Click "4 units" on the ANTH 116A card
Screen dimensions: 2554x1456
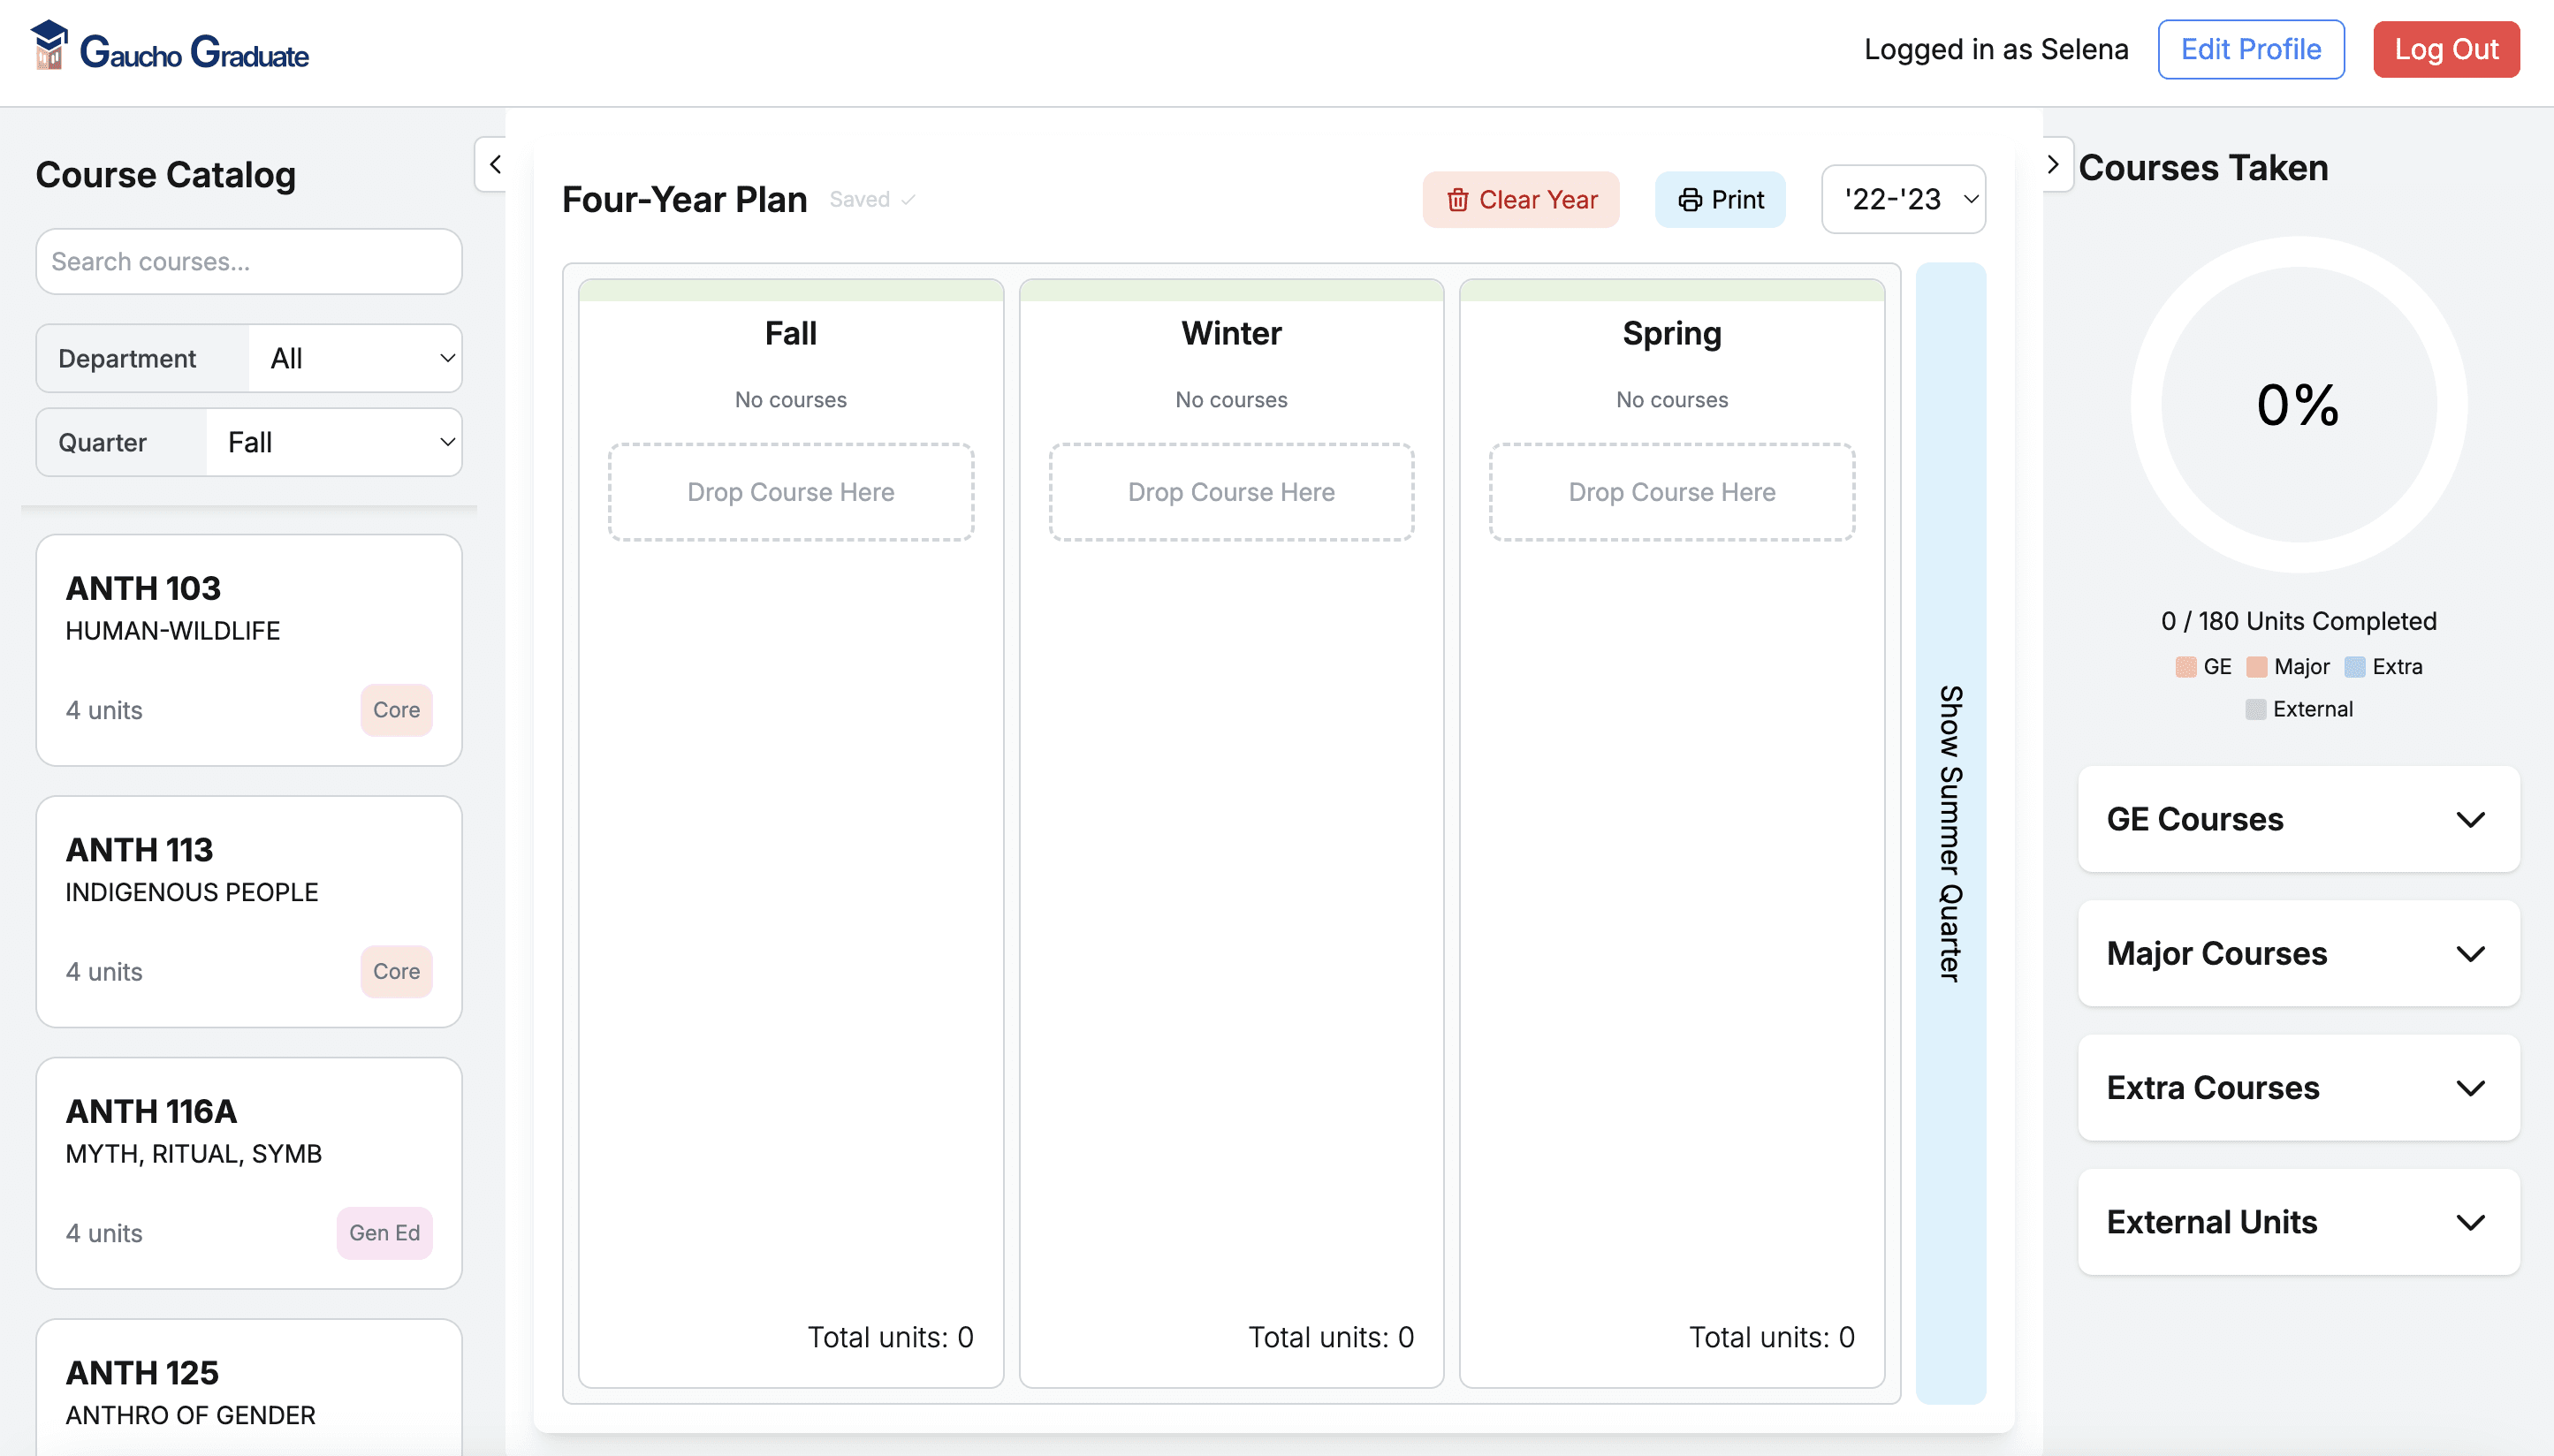pos(104,1233)
